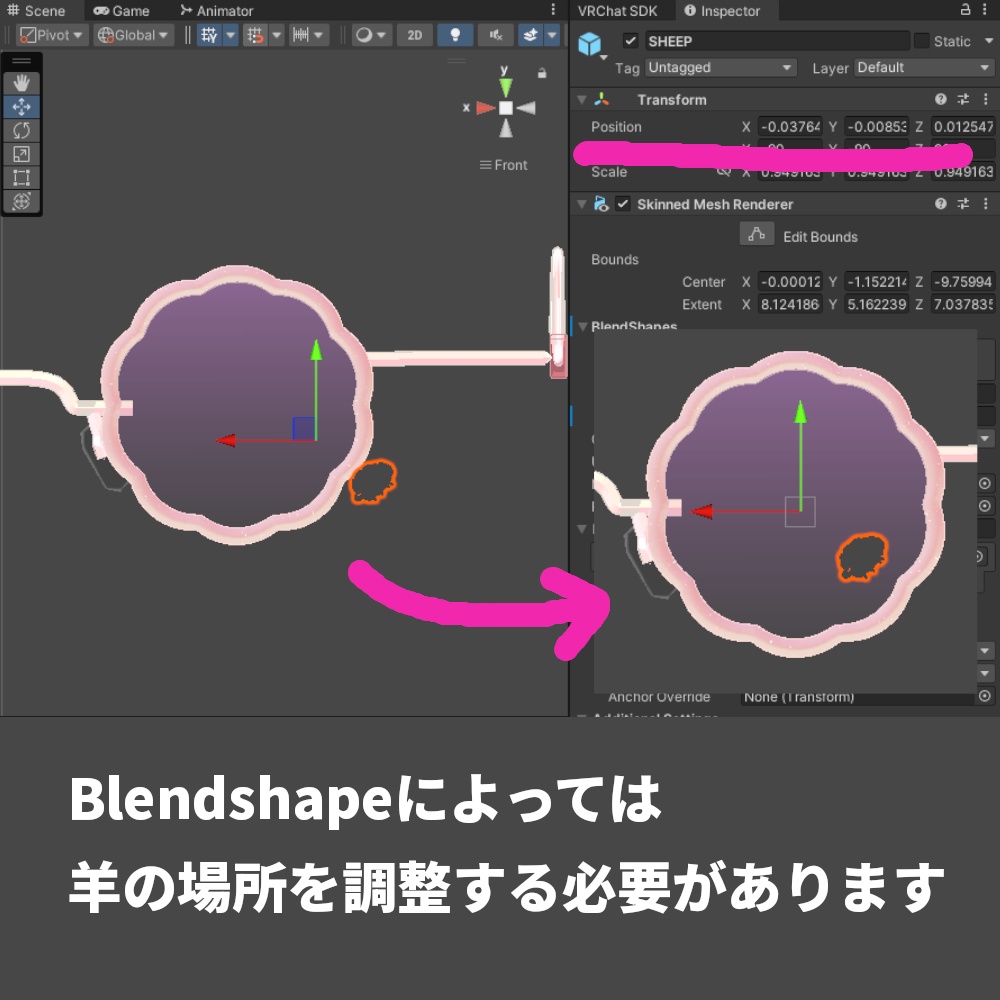The height and width of the screenshot is (1000, 1000).
Task: Open grid visibility settings dropdown arrow
Action: coord(230,35)
